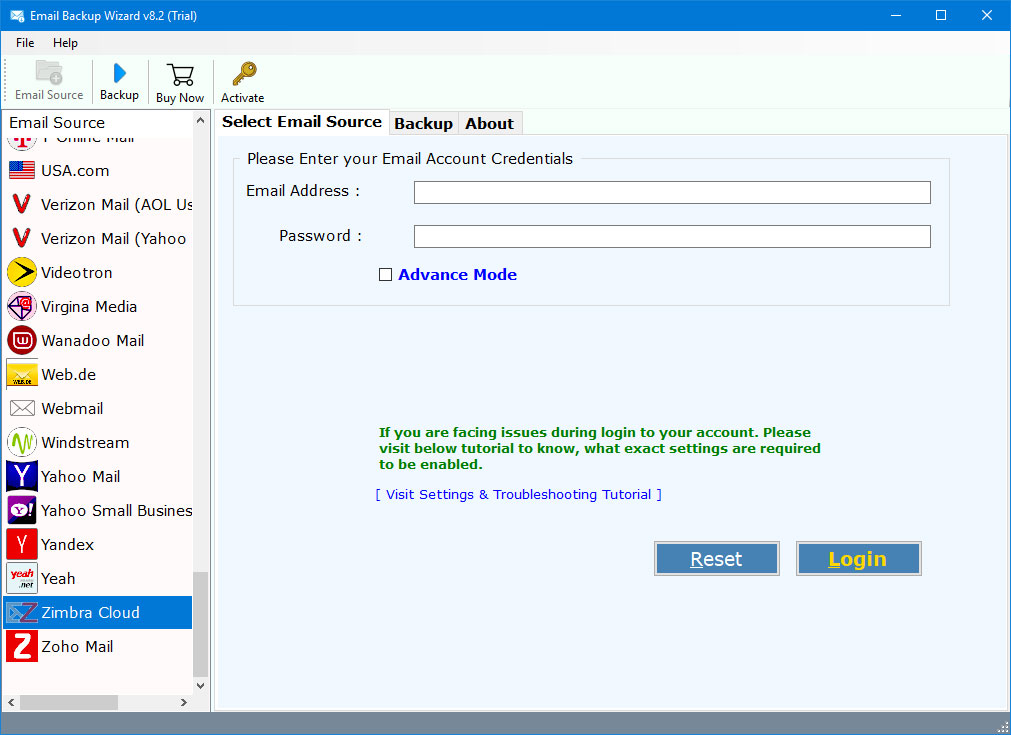This screenshot has height=735, width=1011.
Task: Click the horizontal scroll right arrow
Action: pyautogui.click(x=184, y=702)
